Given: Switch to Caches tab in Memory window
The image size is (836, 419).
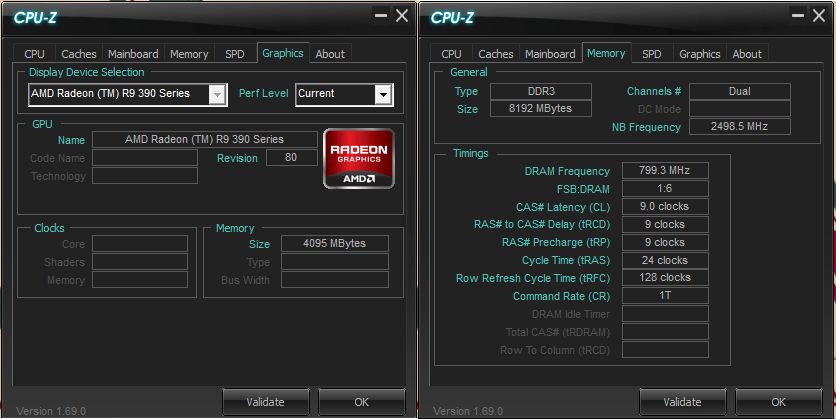Looking at the screenshot, I should click(x=496, y=54).
